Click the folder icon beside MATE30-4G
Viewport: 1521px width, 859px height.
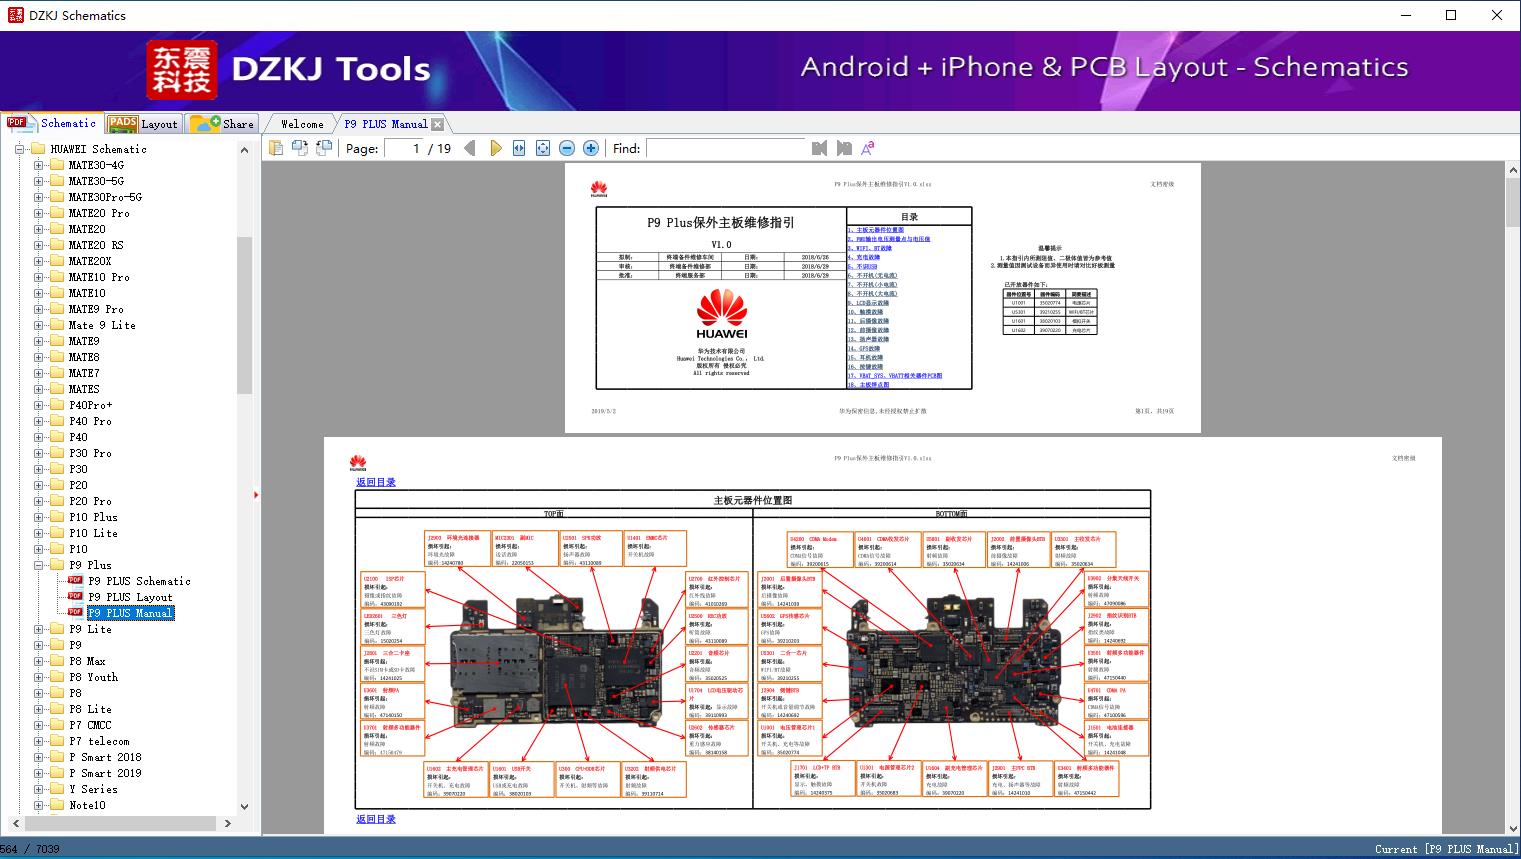click(x=57, y=165)
